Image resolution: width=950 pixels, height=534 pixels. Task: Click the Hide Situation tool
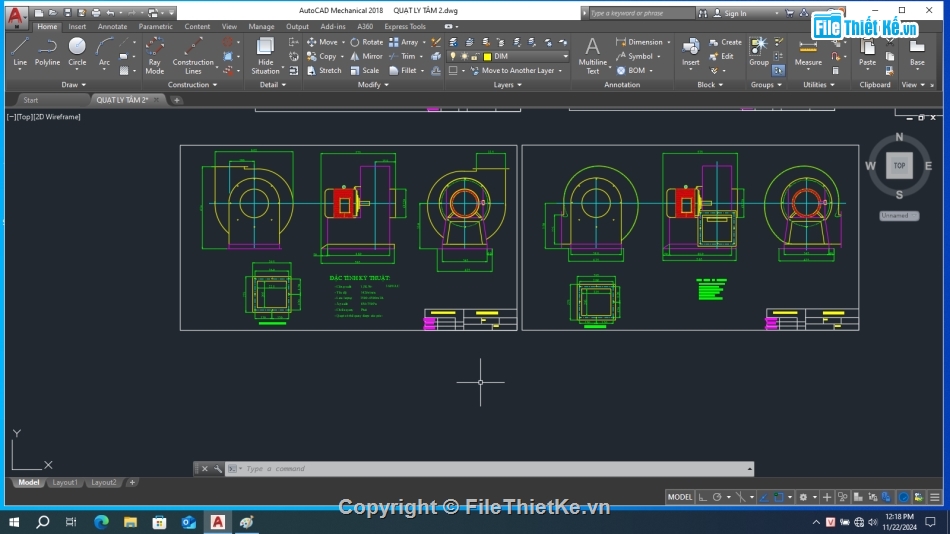265,55
